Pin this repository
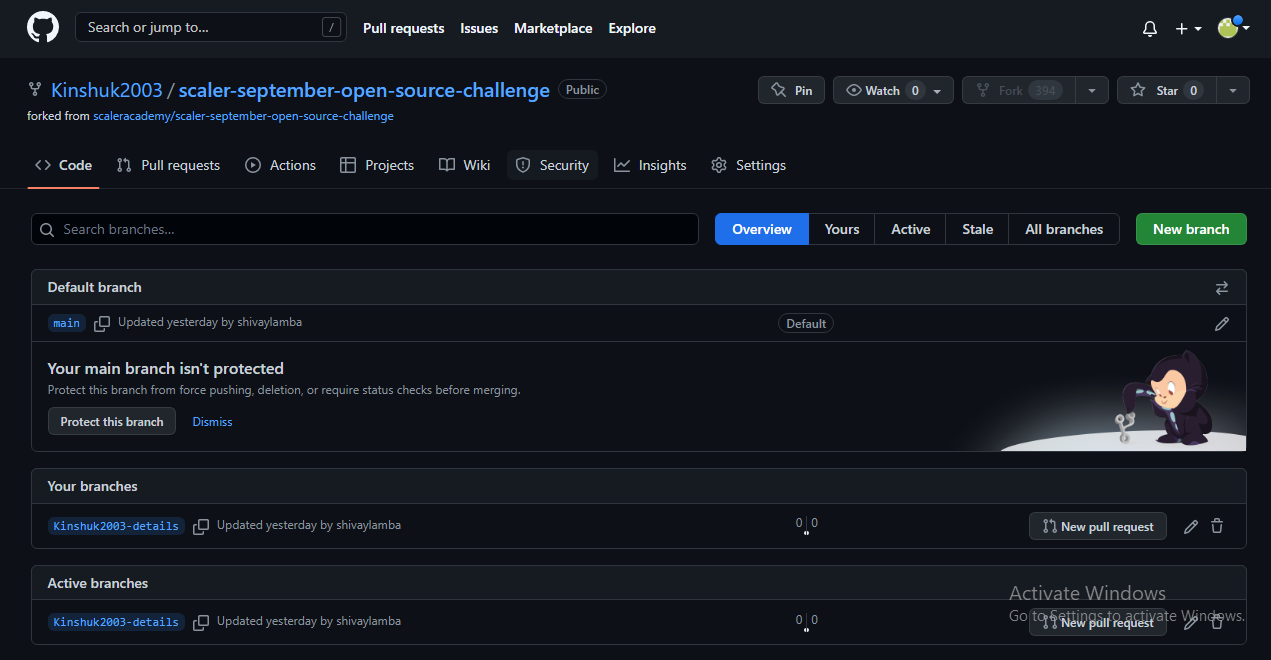This screenshot has width=1271, height=660. 791,90
